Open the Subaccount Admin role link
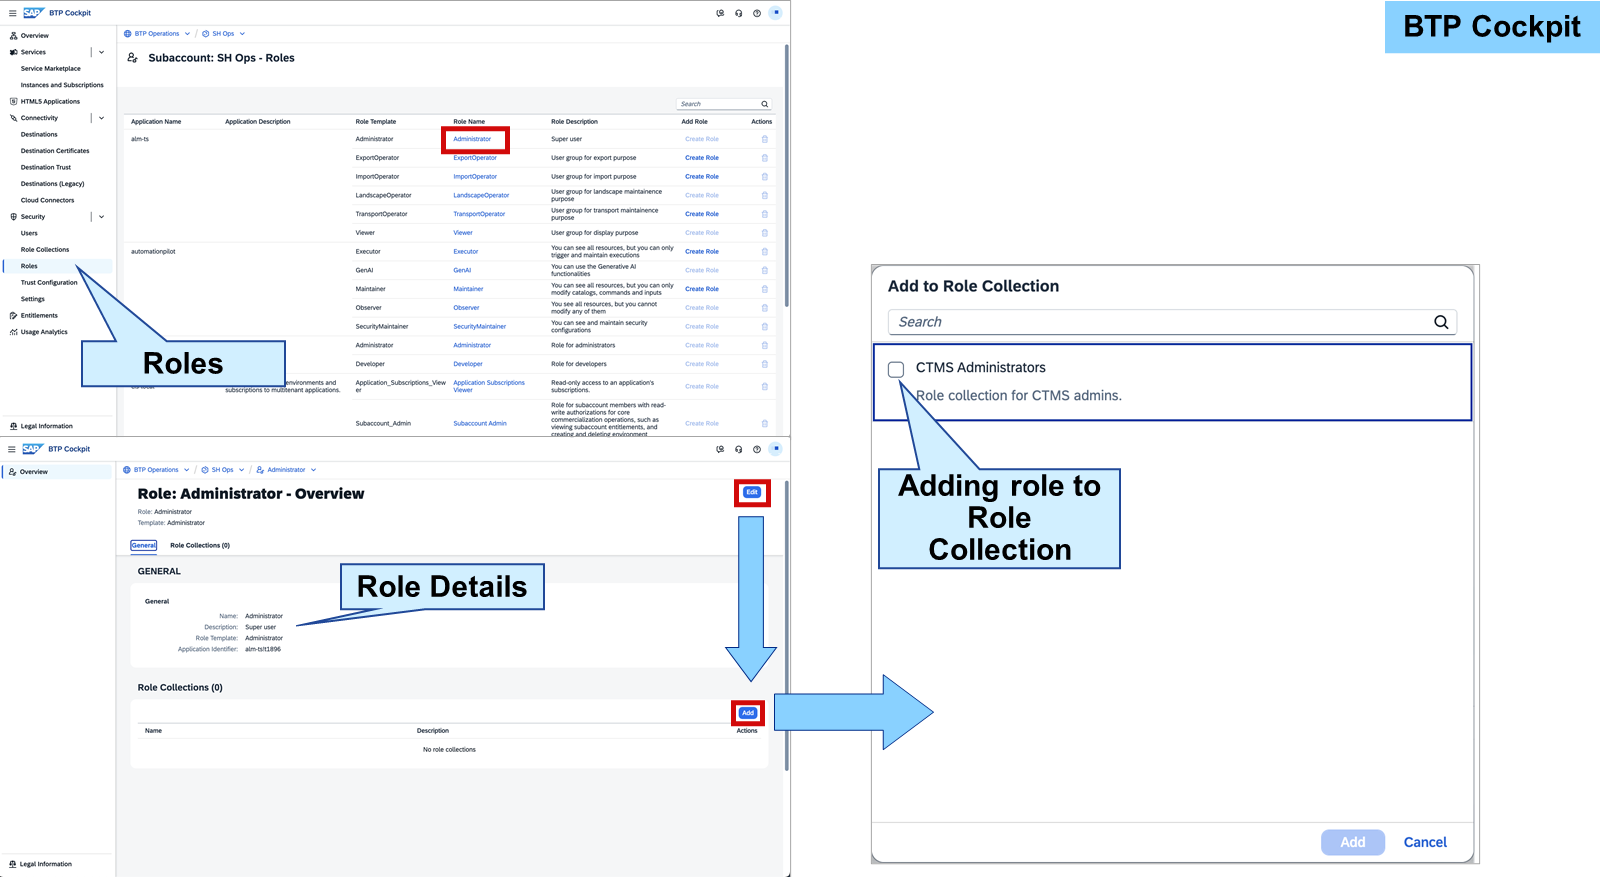This screenshot has height=877, width=1600. (x=480, y=424)
